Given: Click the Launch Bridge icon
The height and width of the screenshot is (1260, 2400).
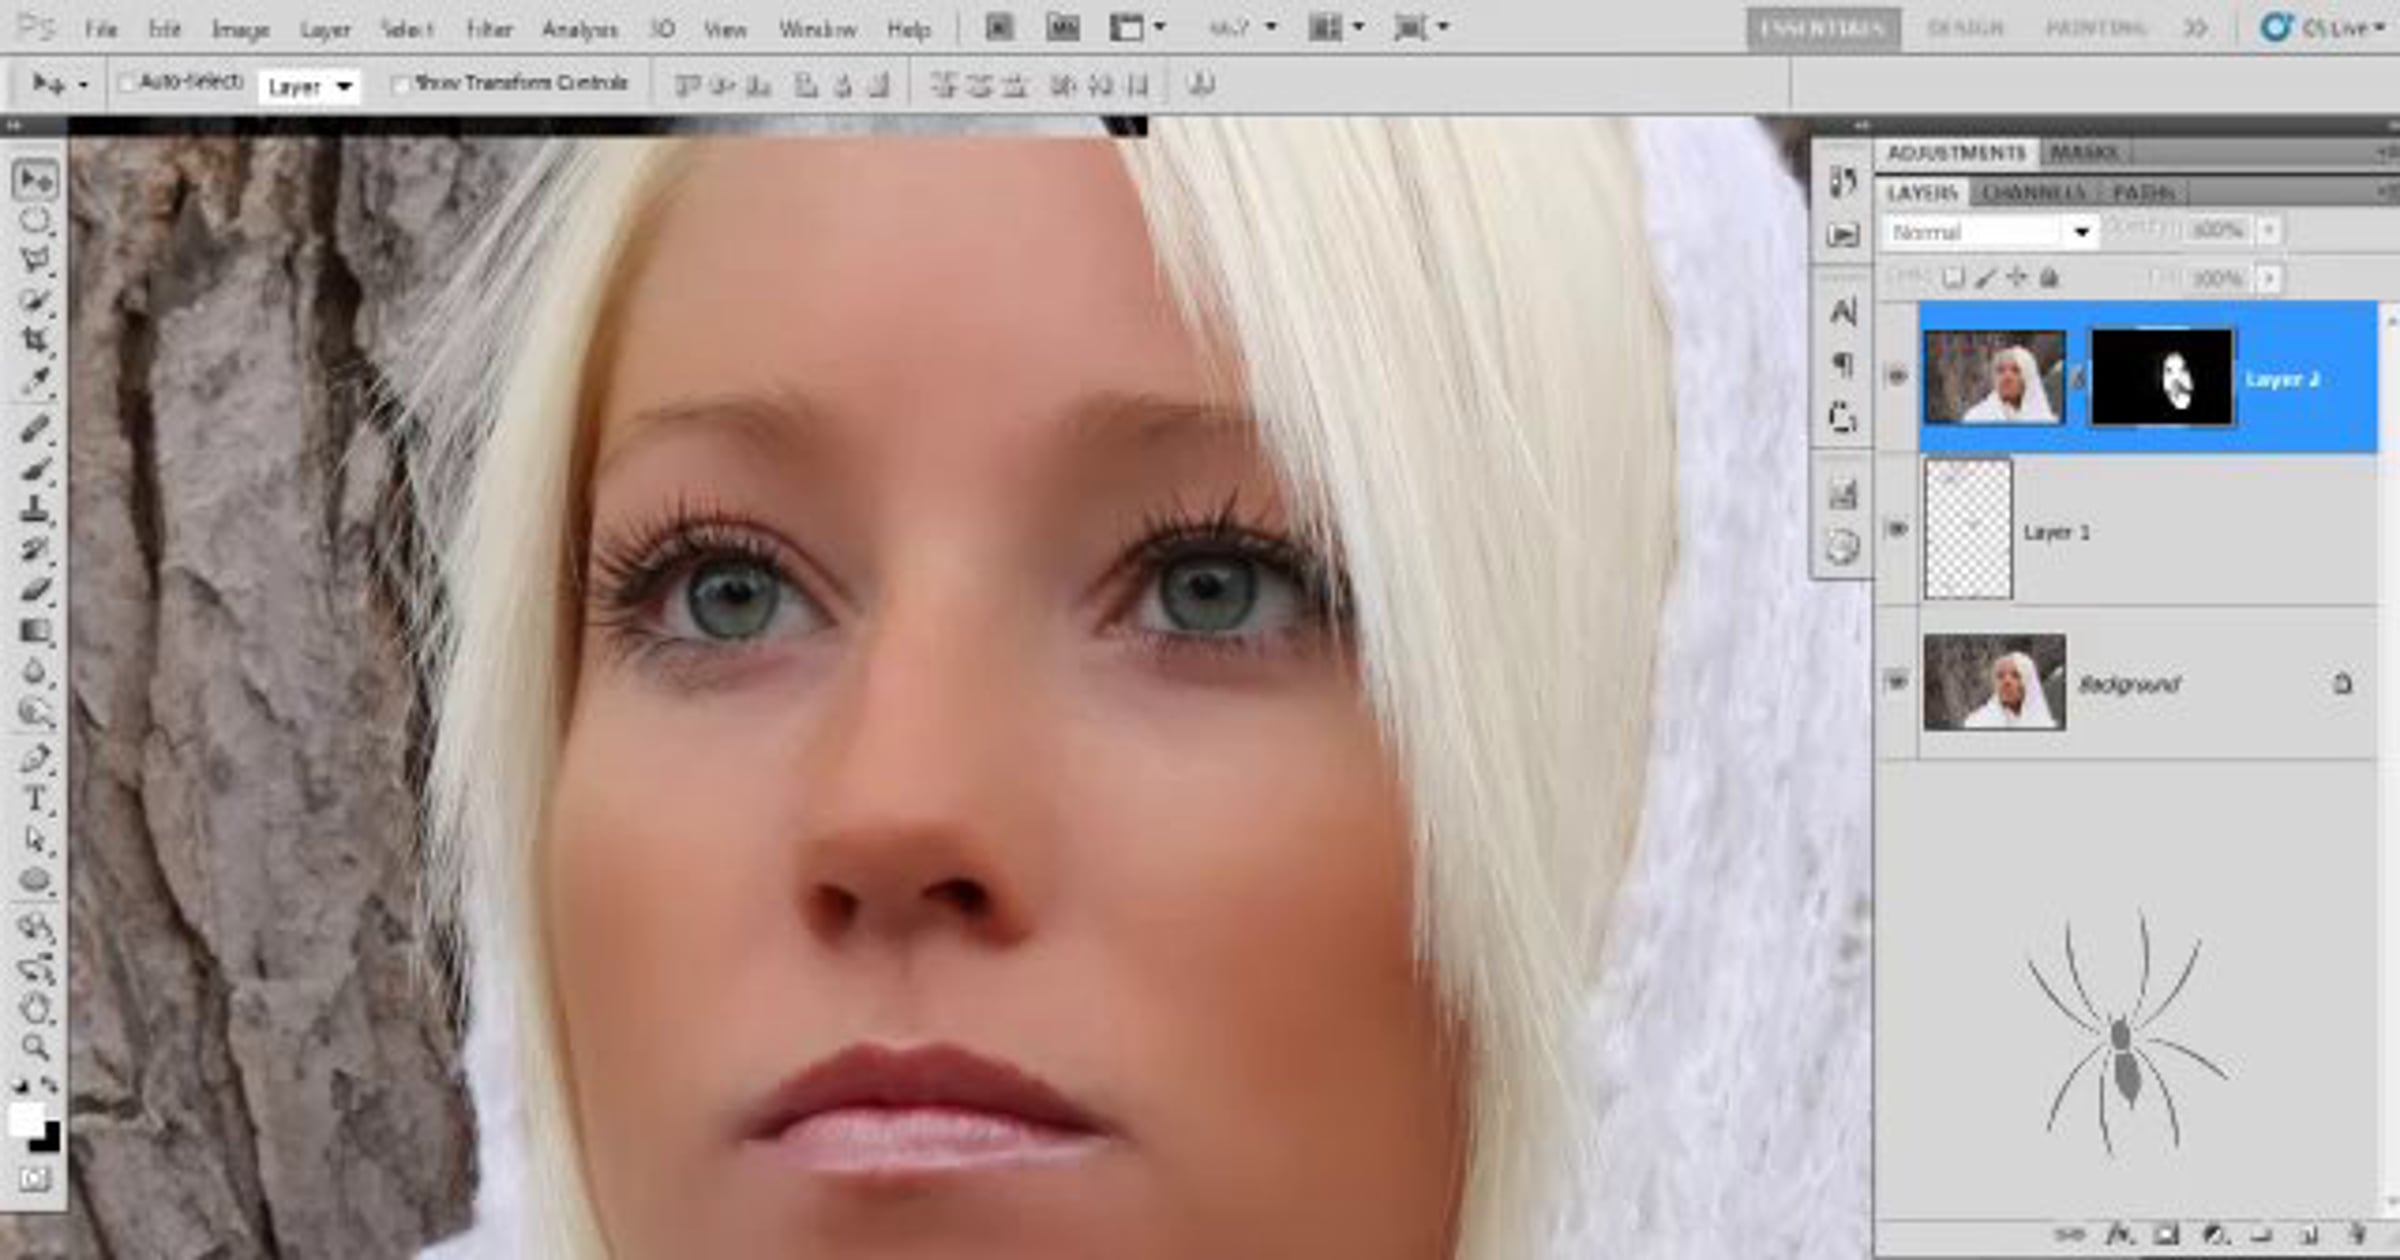Looking at the screenshot, I should pos(999,28).
